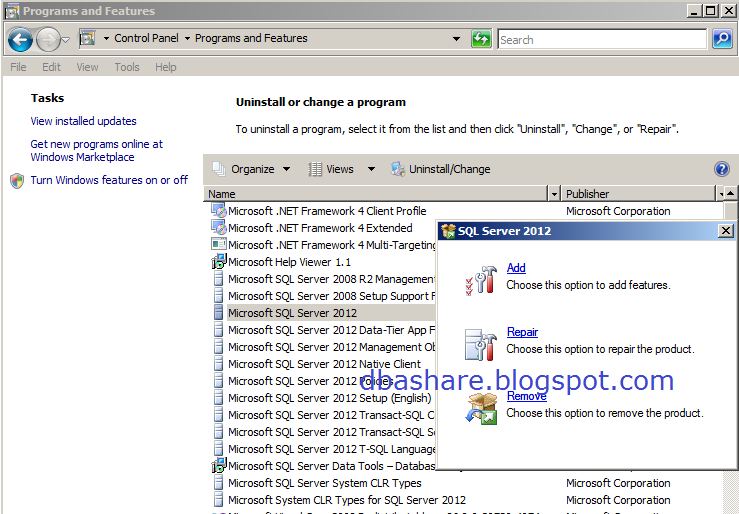Click the SQL Server 2012 dialog title icon
This screenshot has width=739, height=514.
(x=448, y=231)
